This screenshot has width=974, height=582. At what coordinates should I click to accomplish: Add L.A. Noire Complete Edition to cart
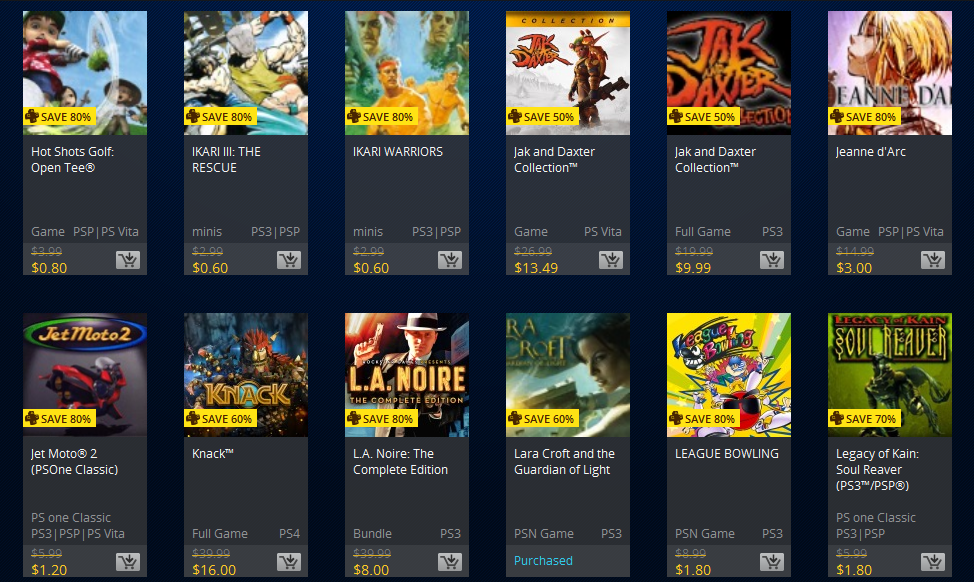tap(450, 562)
